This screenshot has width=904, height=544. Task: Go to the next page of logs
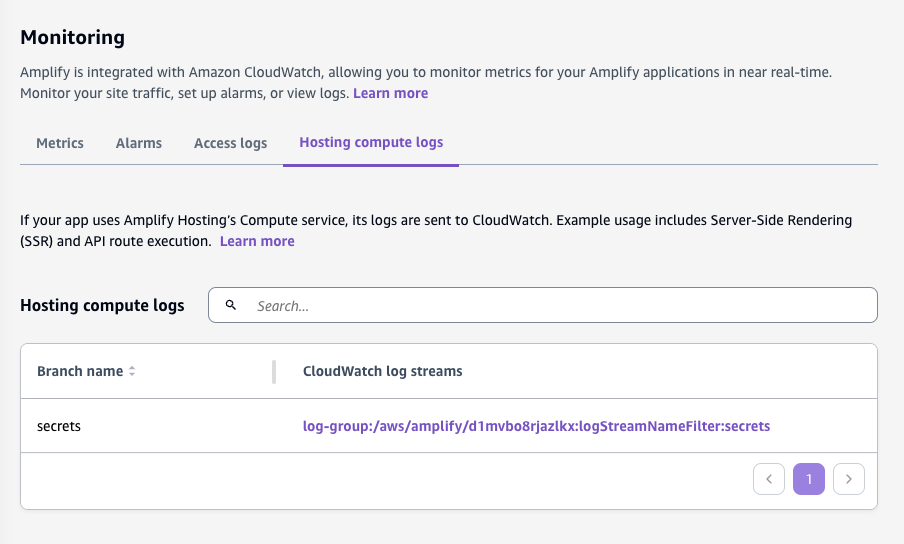pos(849,479)
